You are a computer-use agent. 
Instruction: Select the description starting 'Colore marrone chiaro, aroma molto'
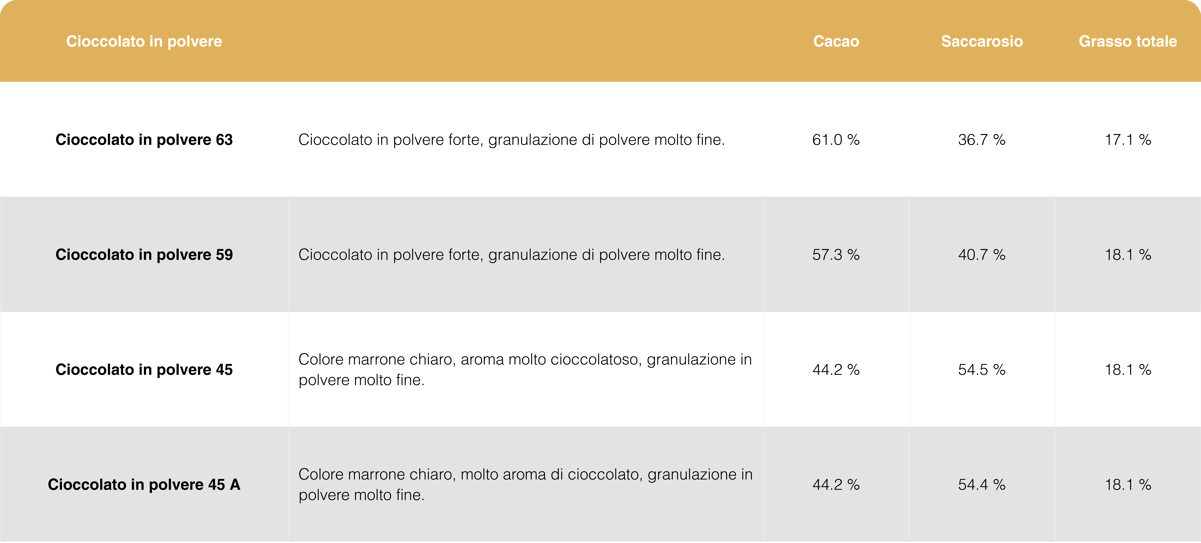[x=525, y=370]
